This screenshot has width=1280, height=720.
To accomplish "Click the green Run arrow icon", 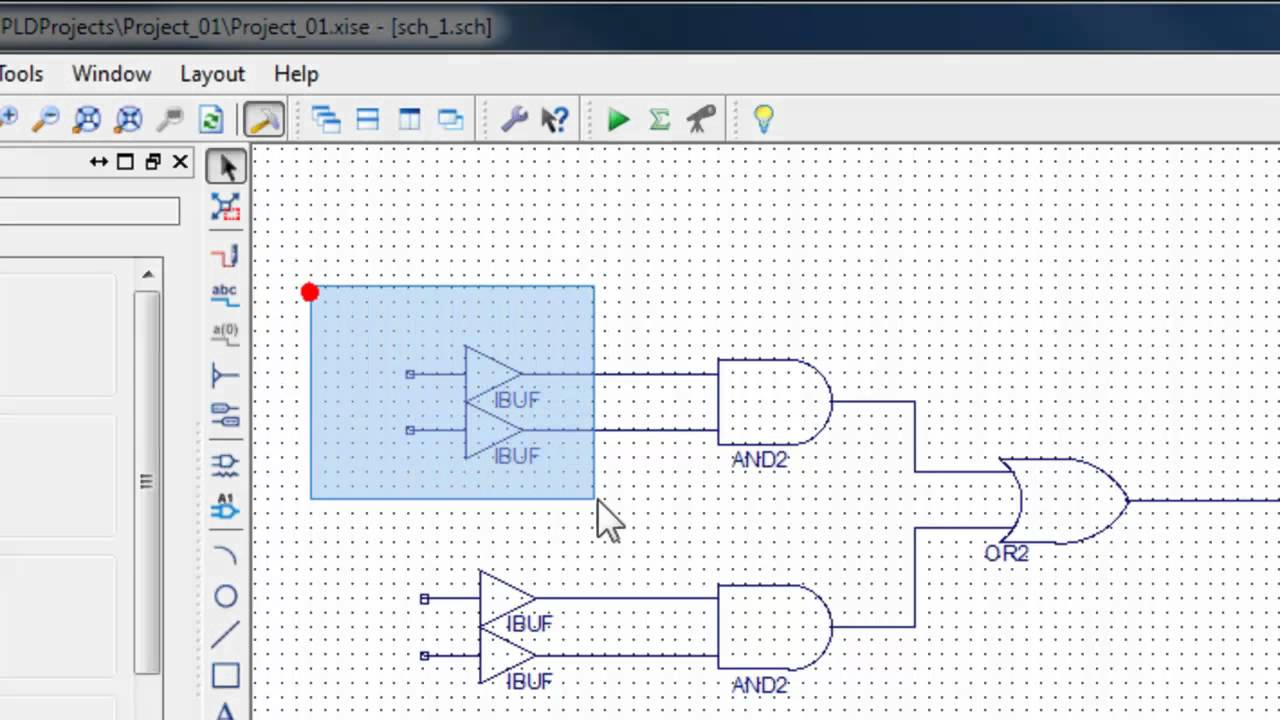I will (618, 120).
